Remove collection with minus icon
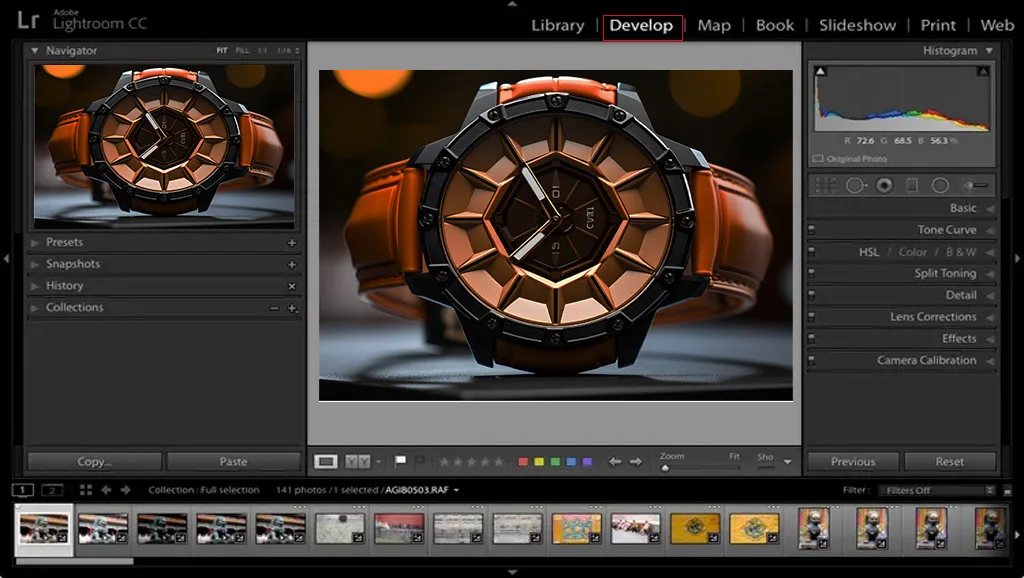1024x578 pixels. point(274,308)
